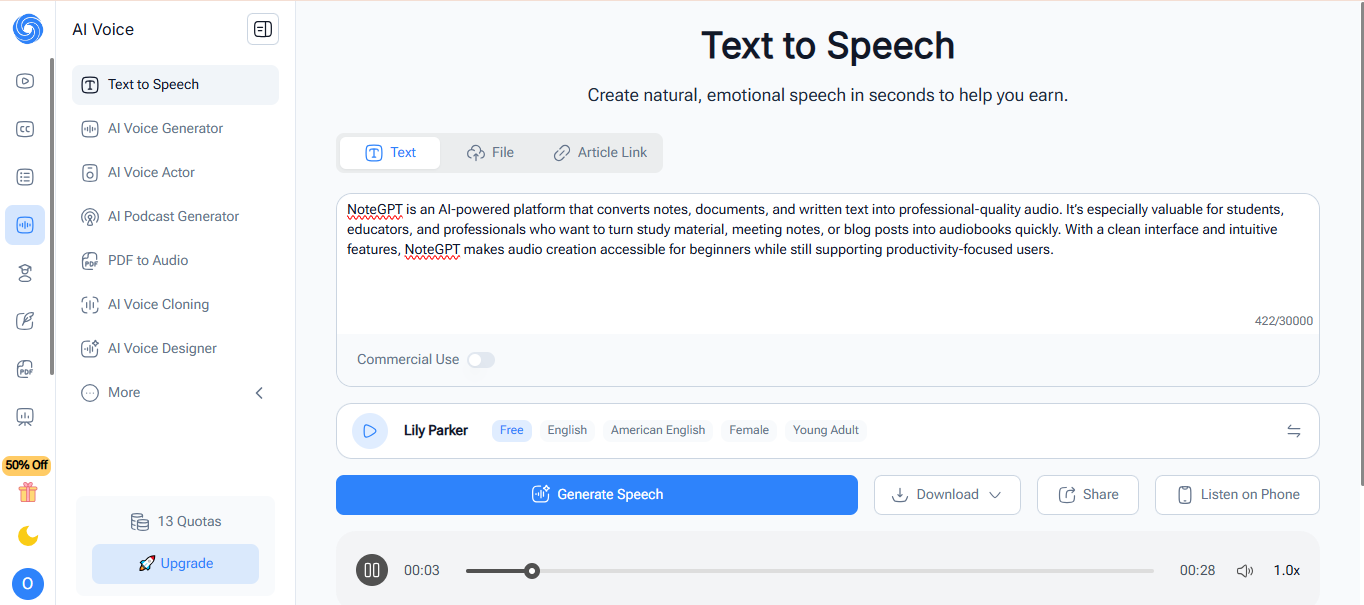
Task: Enable the Commercial Use switch
Action: (x=481, y=360)
